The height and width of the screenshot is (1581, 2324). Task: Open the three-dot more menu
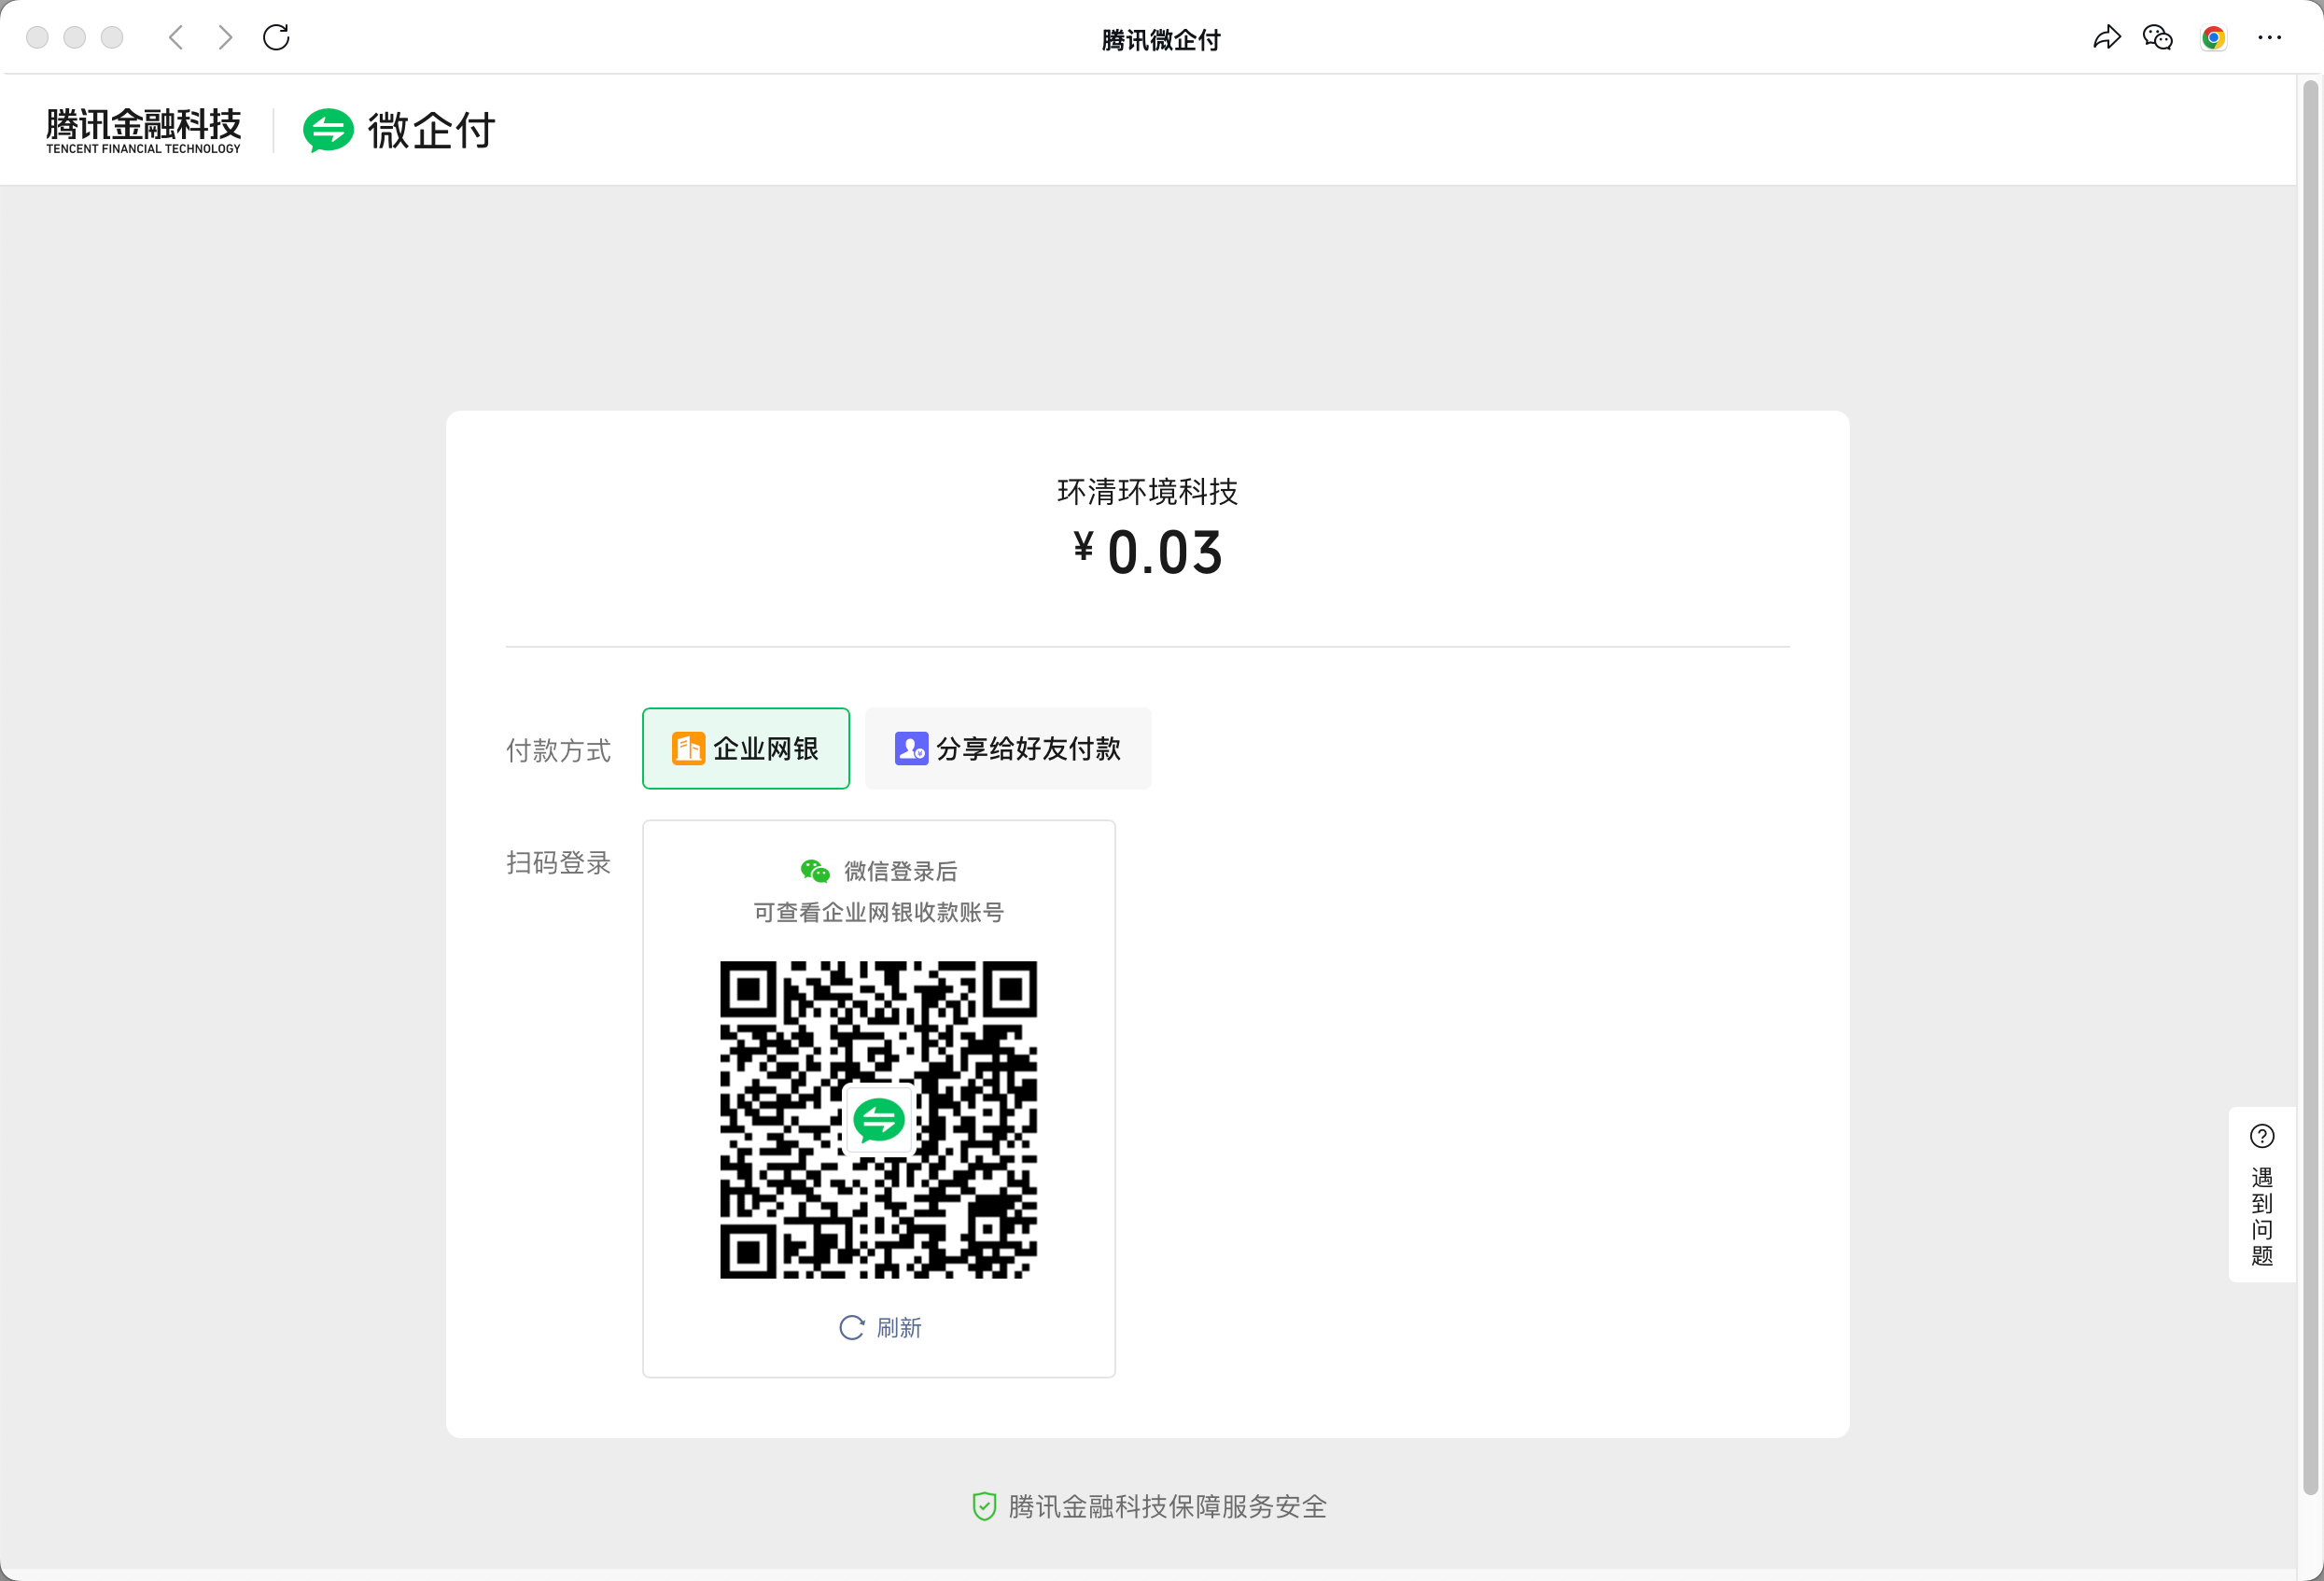pos(2270,38)
